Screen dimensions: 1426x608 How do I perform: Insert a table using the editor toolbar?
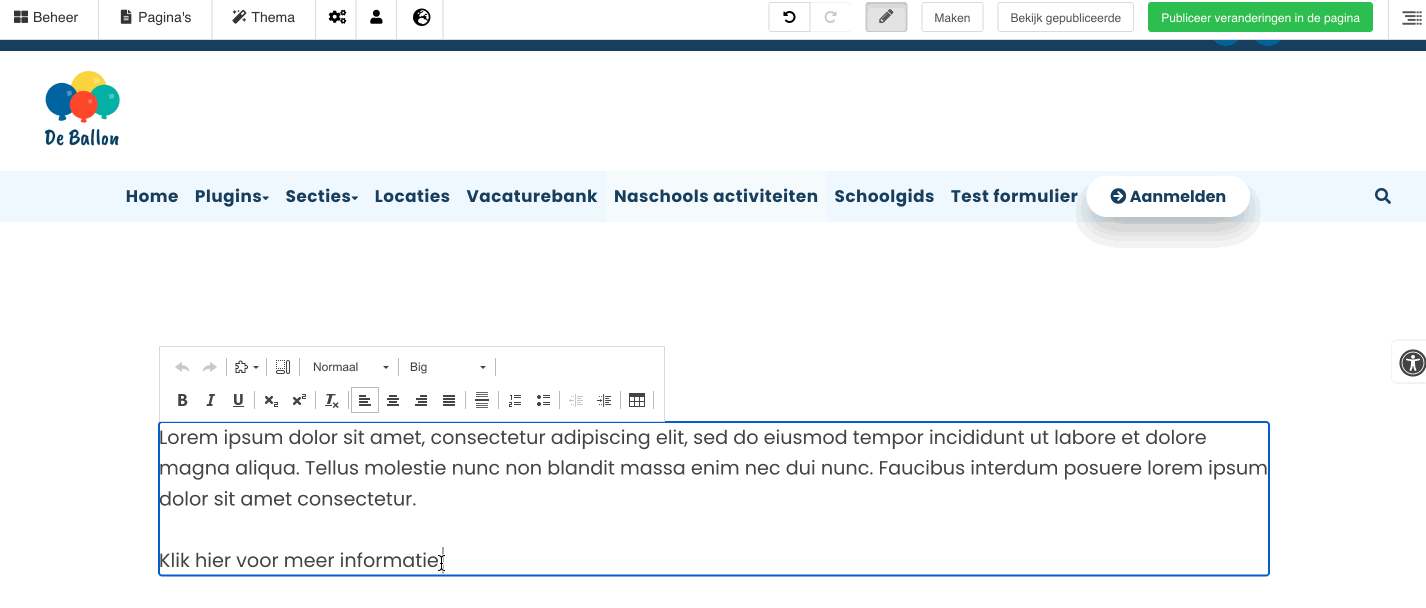637,400
